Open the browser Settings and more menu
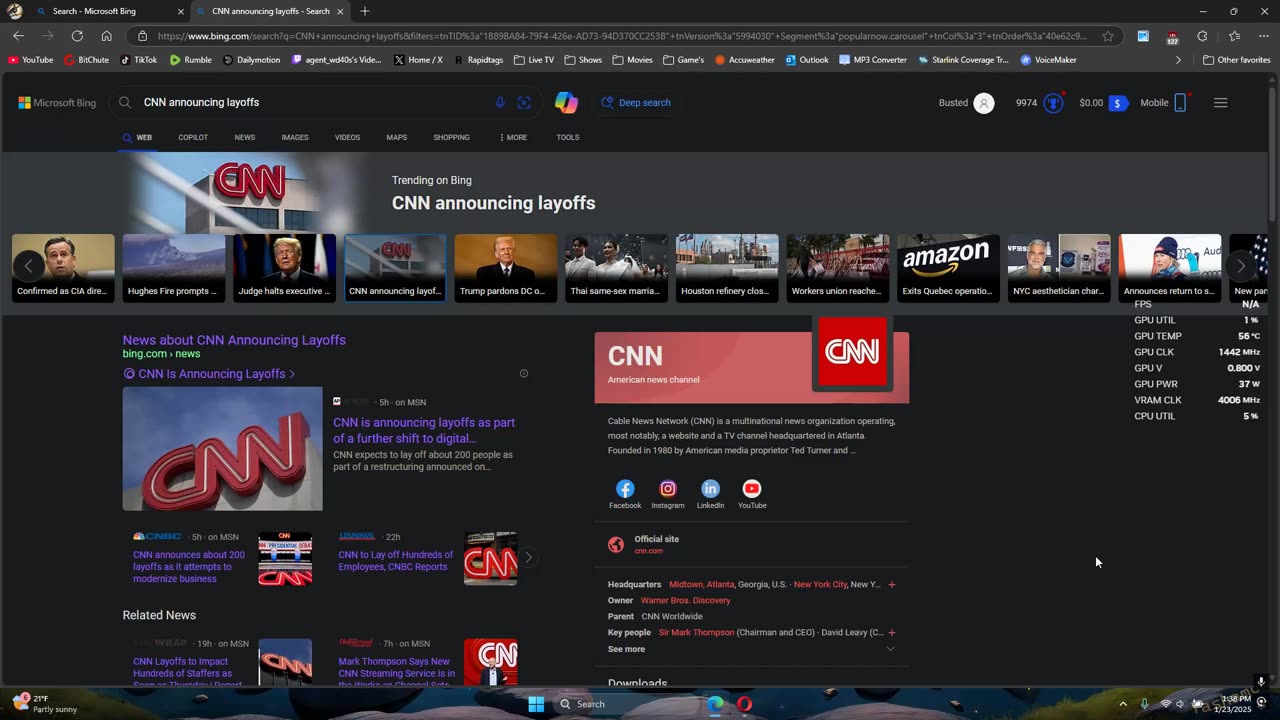The height and width of the screenshot is (720, 1280). click(x=1262, y=36)
